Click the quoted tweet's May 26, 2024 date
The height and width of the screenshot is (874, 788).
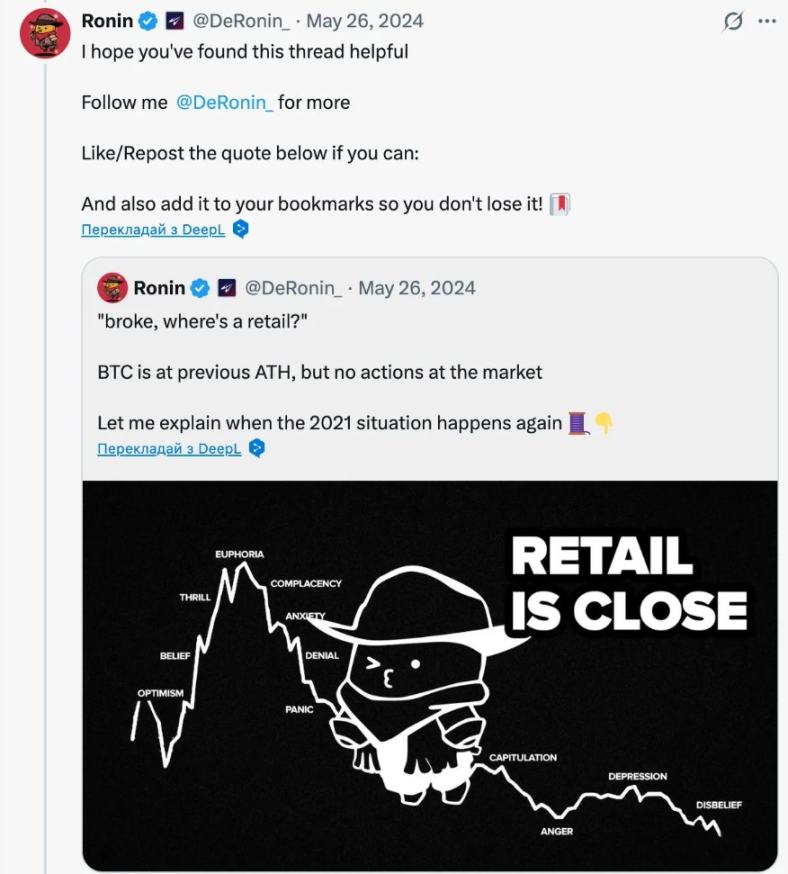(x=417, y=288)
